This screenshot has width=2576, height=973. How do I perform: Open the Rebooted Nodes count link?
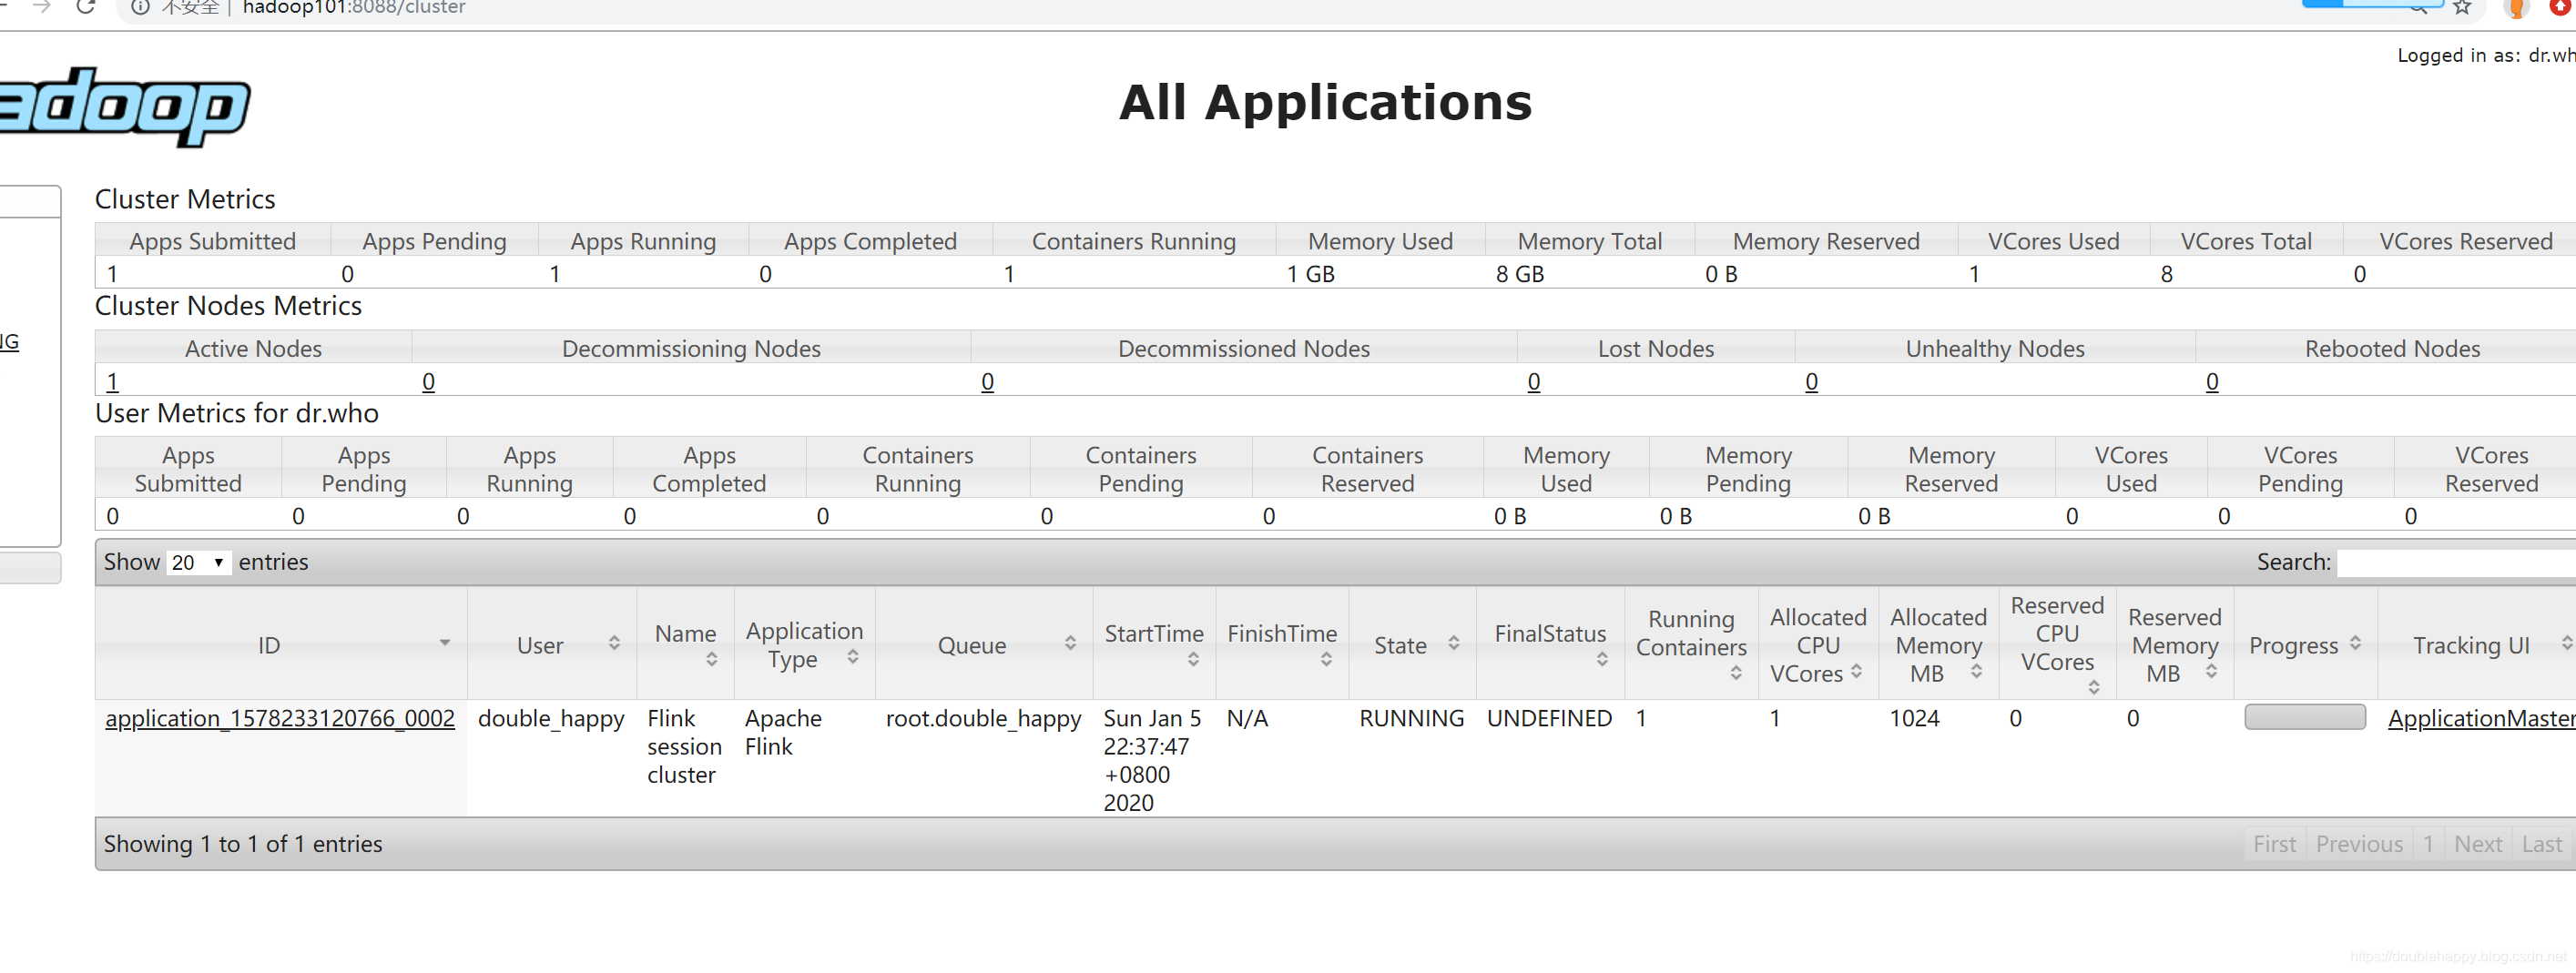click(2211, 381)
